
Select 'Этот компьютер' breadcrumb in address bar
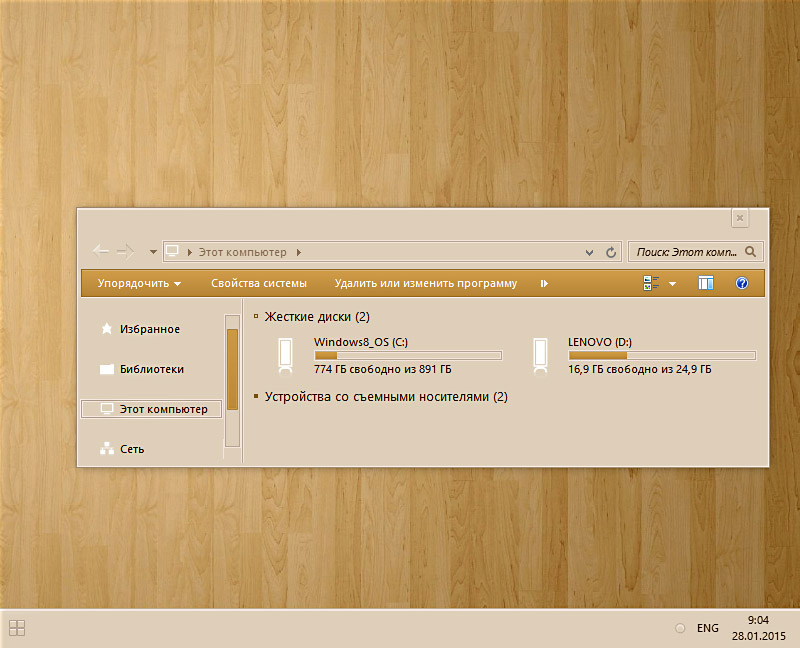tap(242, 252)
